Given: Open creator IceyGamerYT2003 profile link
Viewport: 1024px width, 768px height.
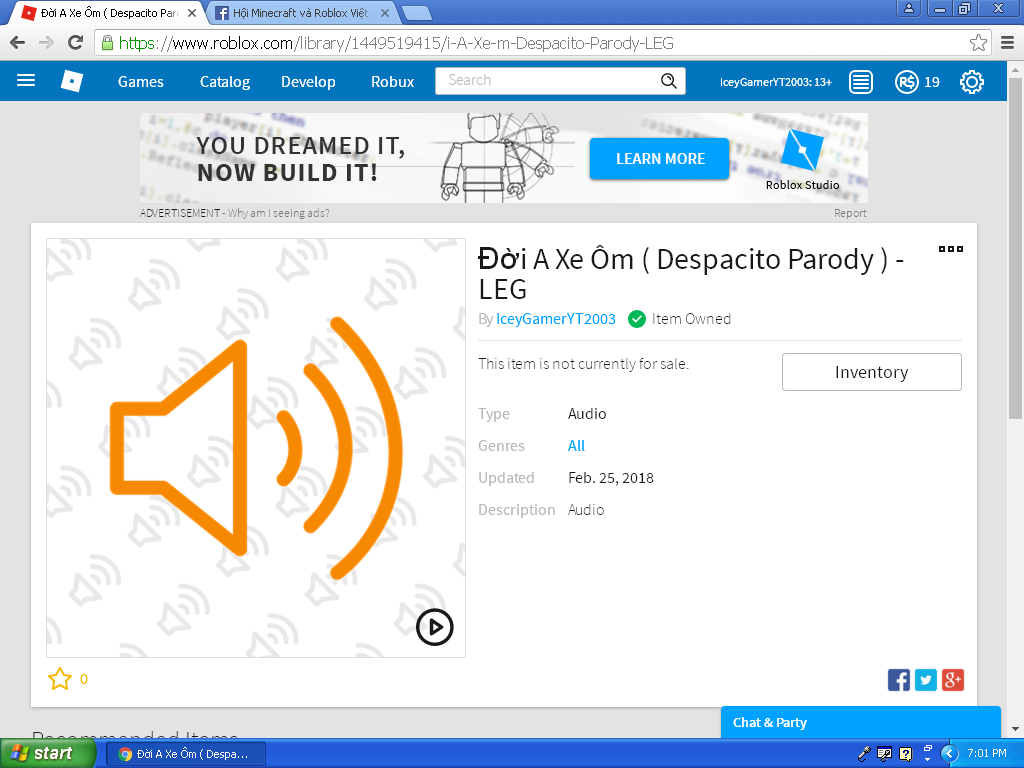Looking at the screenshot, I should point(556,319).
